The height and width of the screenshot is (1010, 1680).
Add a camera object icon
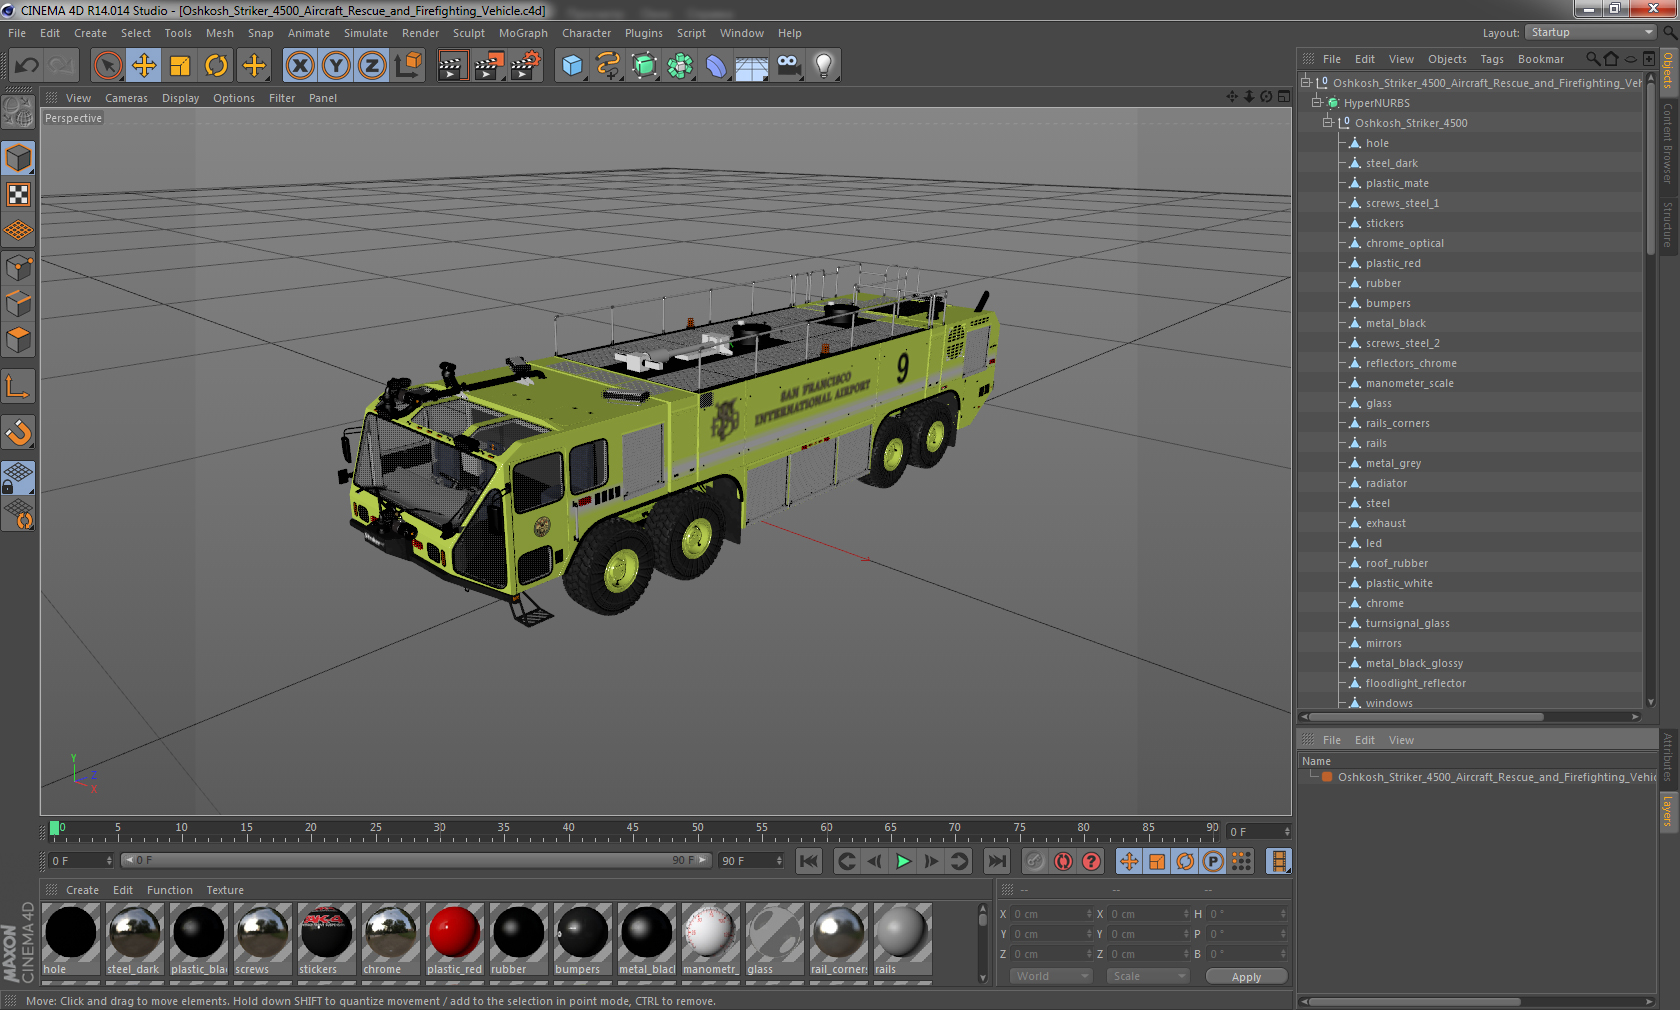coord(788,66)
